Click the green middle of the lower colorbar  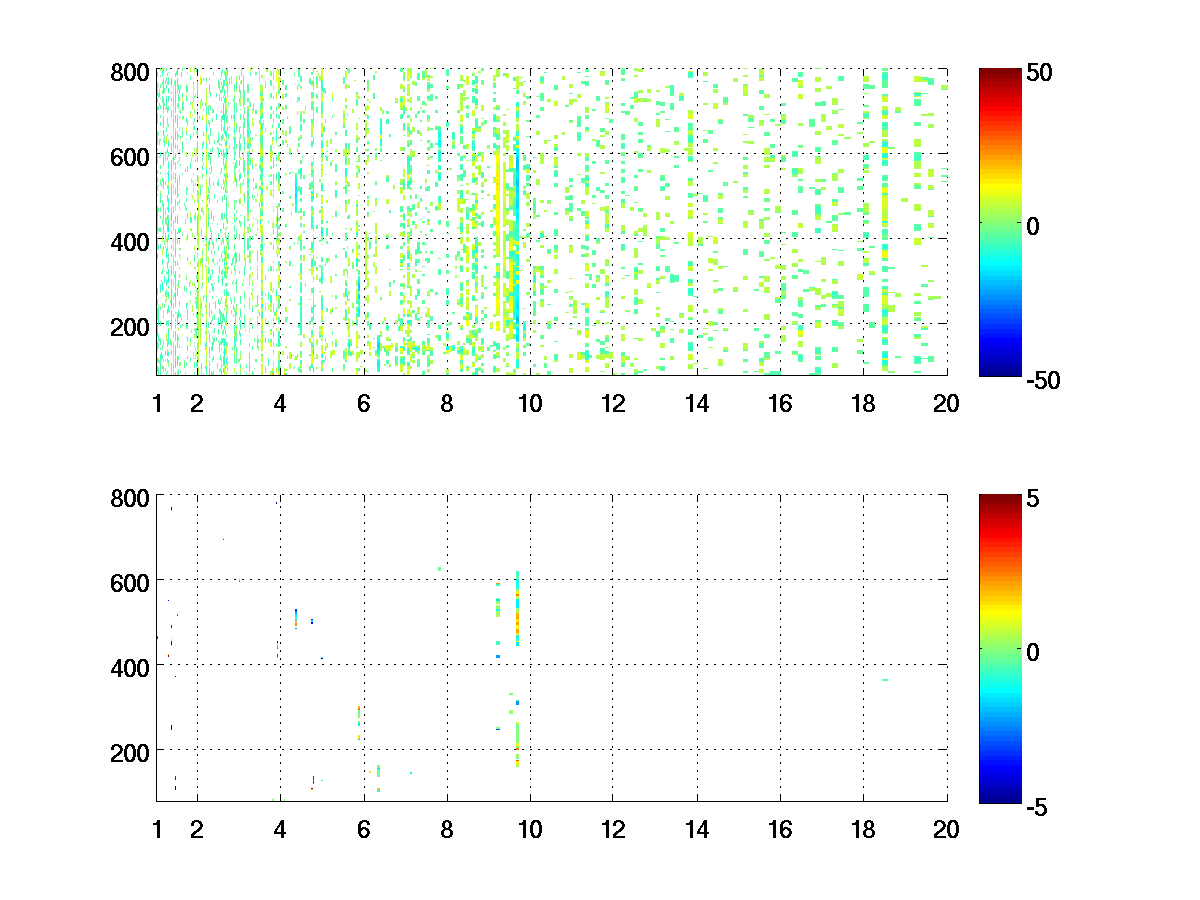(x=1000, y=650)
